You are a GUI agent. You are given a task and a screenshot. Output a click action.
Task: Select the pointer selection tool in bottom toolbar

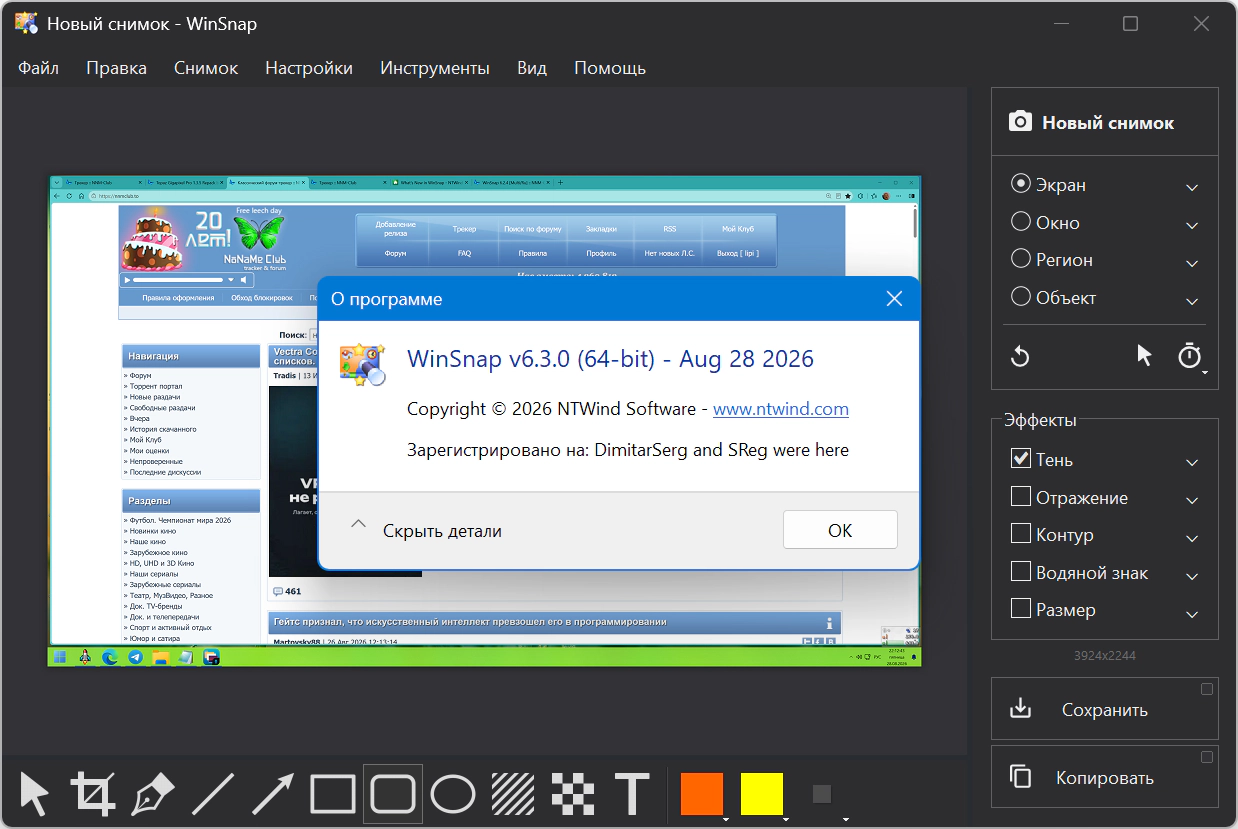pyautogui.click(x=34, y=794)
